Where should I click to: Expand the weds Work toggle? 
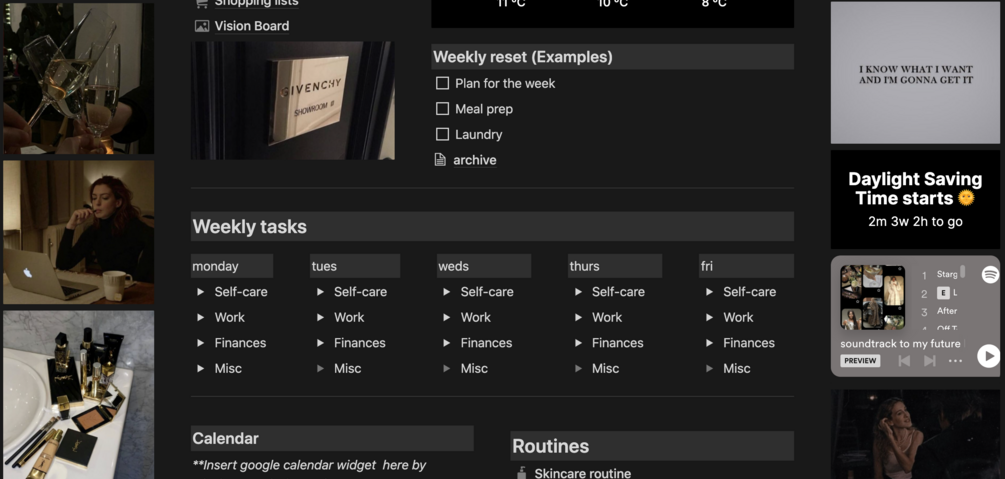[x=447, y=317]
